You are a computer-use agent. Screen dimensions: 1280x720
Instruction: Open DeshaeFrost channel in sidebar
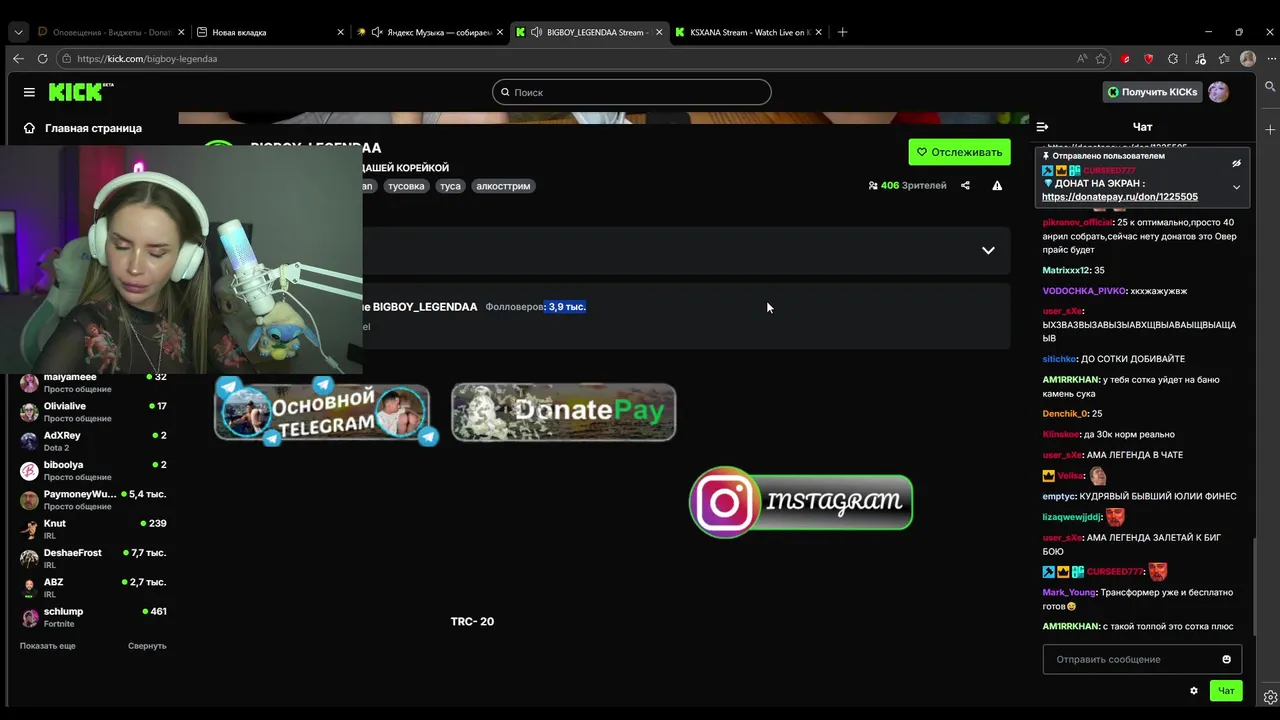93,558
